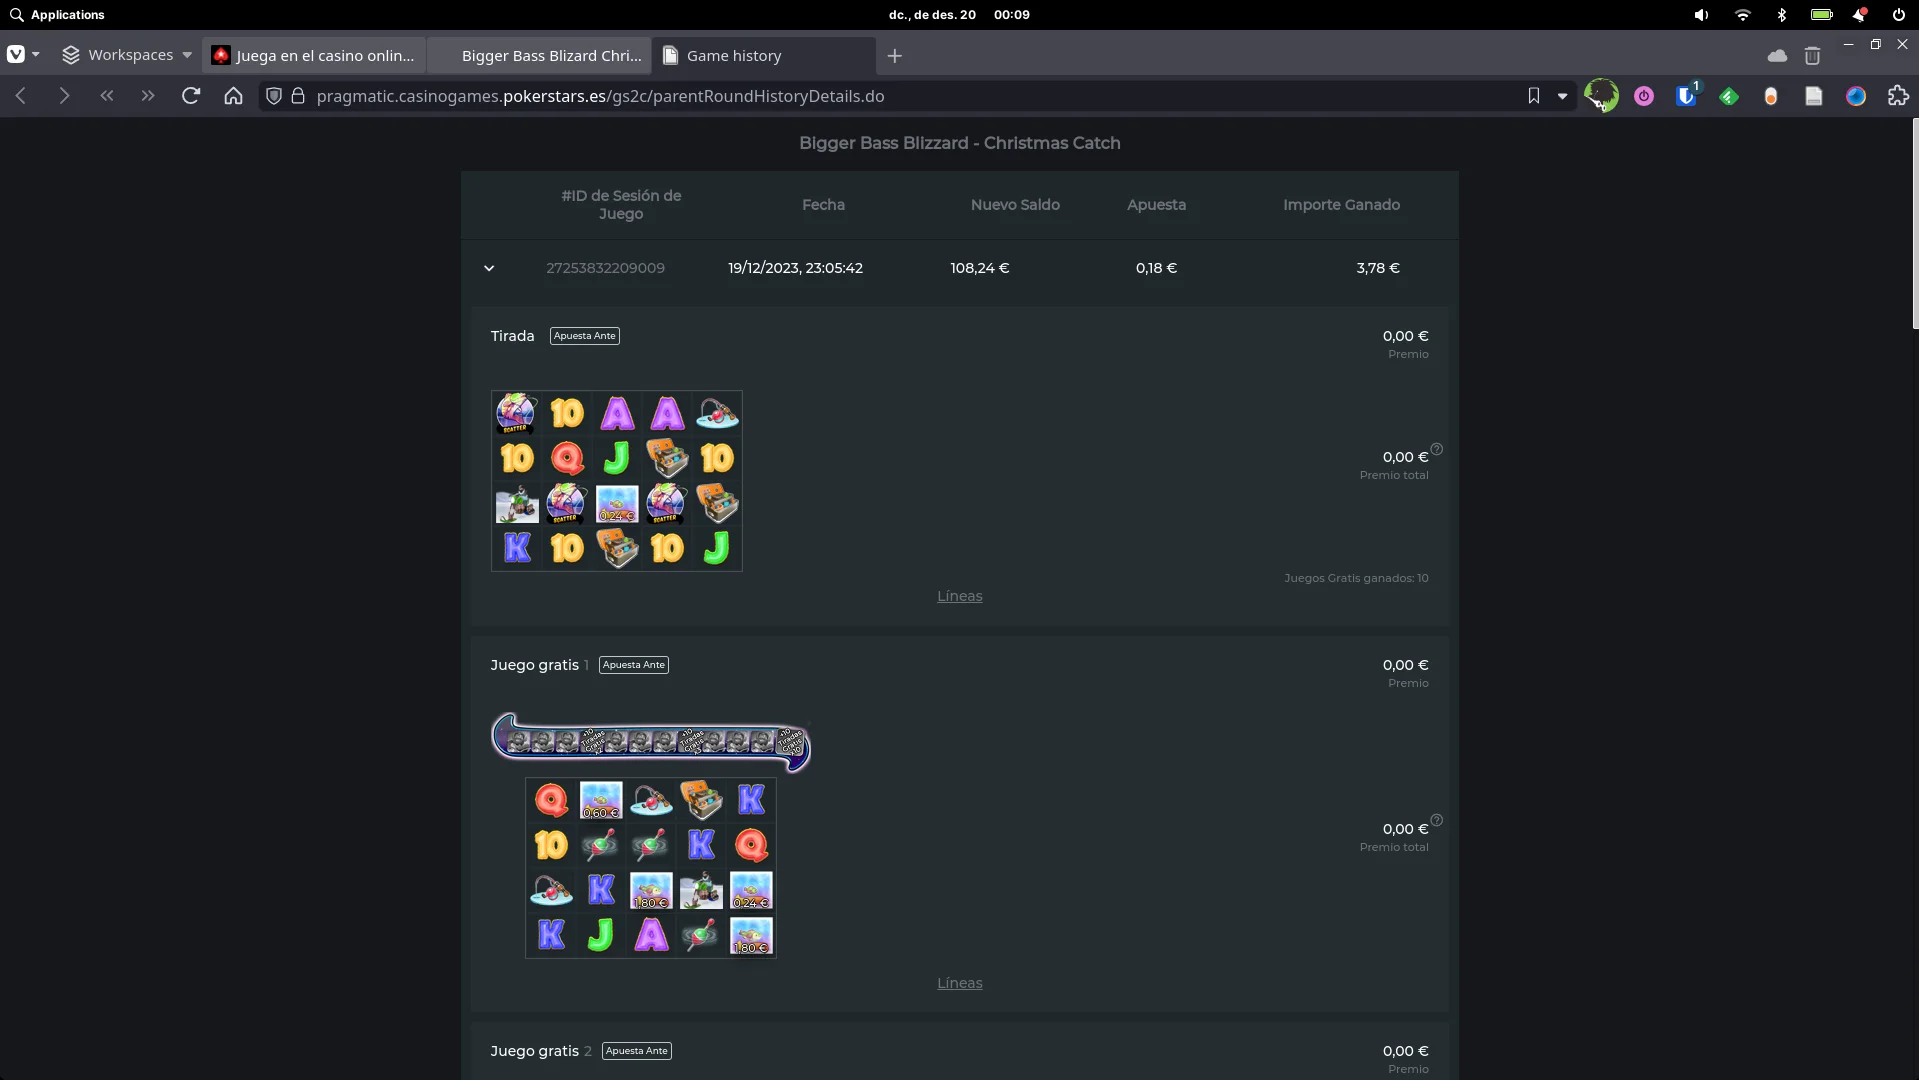
Task: Click the 'Nuevo Saldo' column header
Action: 1015,205
